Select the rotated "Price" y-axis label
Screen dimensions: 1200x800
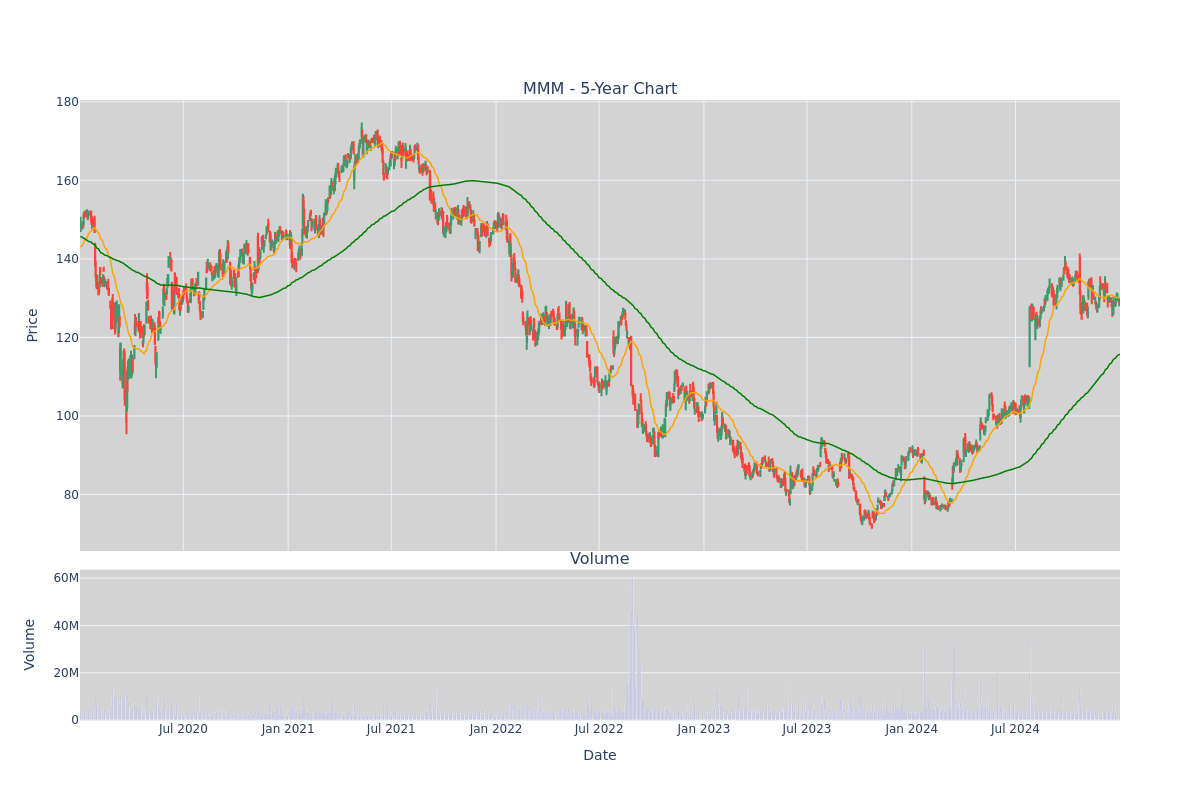pos(33,325)
